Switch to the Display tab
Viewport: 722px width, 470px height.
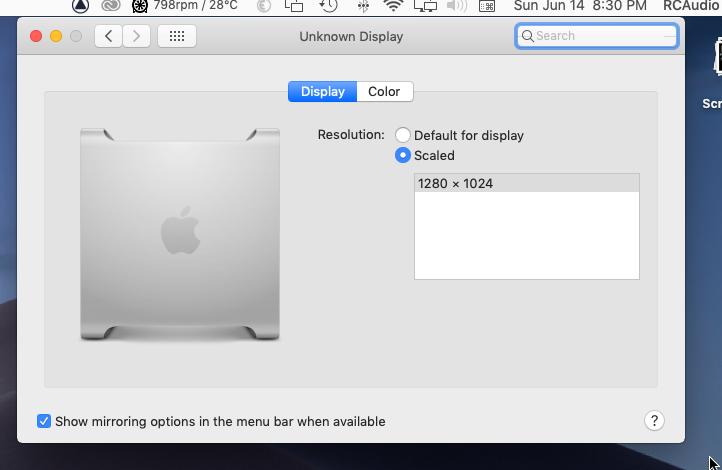point(322,92)
